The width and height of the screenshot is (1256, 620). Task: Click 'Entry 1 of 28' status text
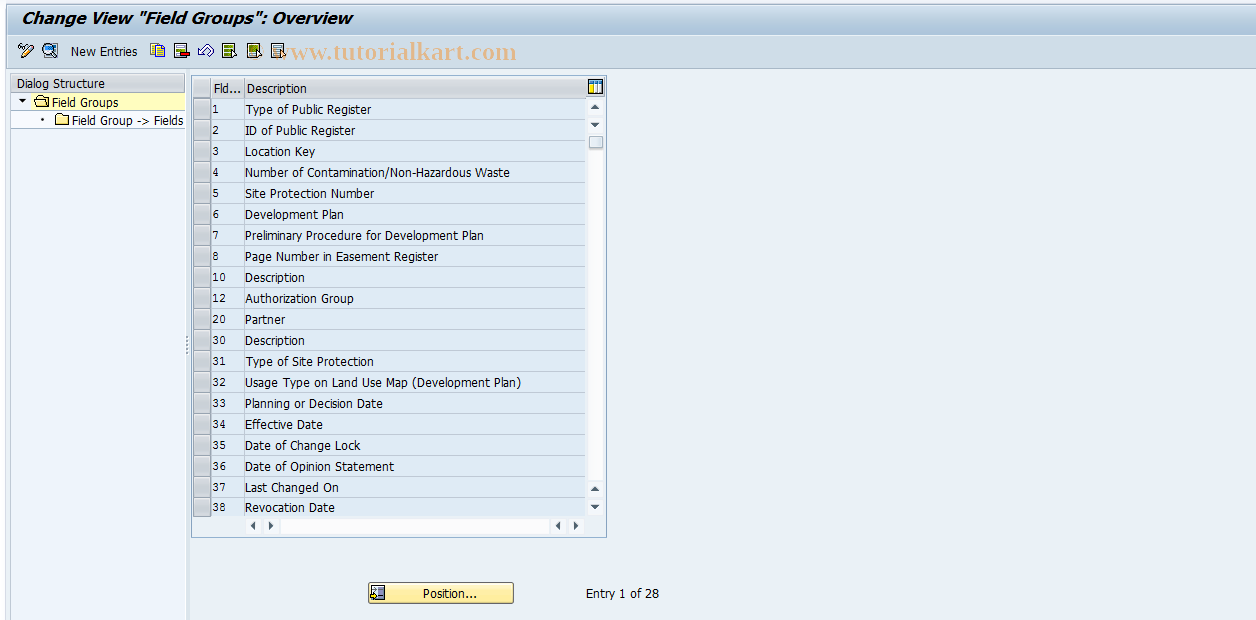pyautogui.click(x=622, y=594)
